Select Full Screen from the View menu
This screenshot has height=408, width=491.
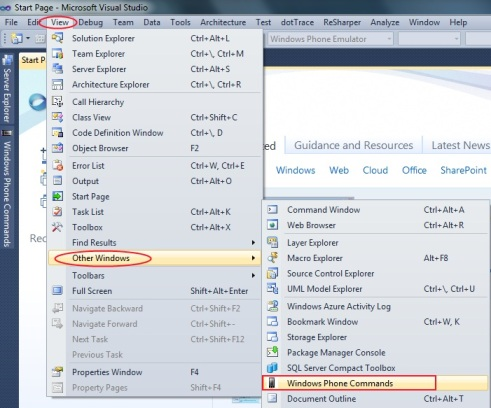(x=154, y=291)
